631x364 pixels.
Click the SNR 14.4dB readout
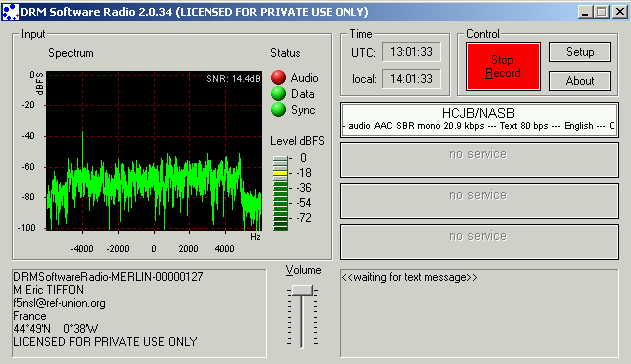pyautogui.click(x=233, y=79)
